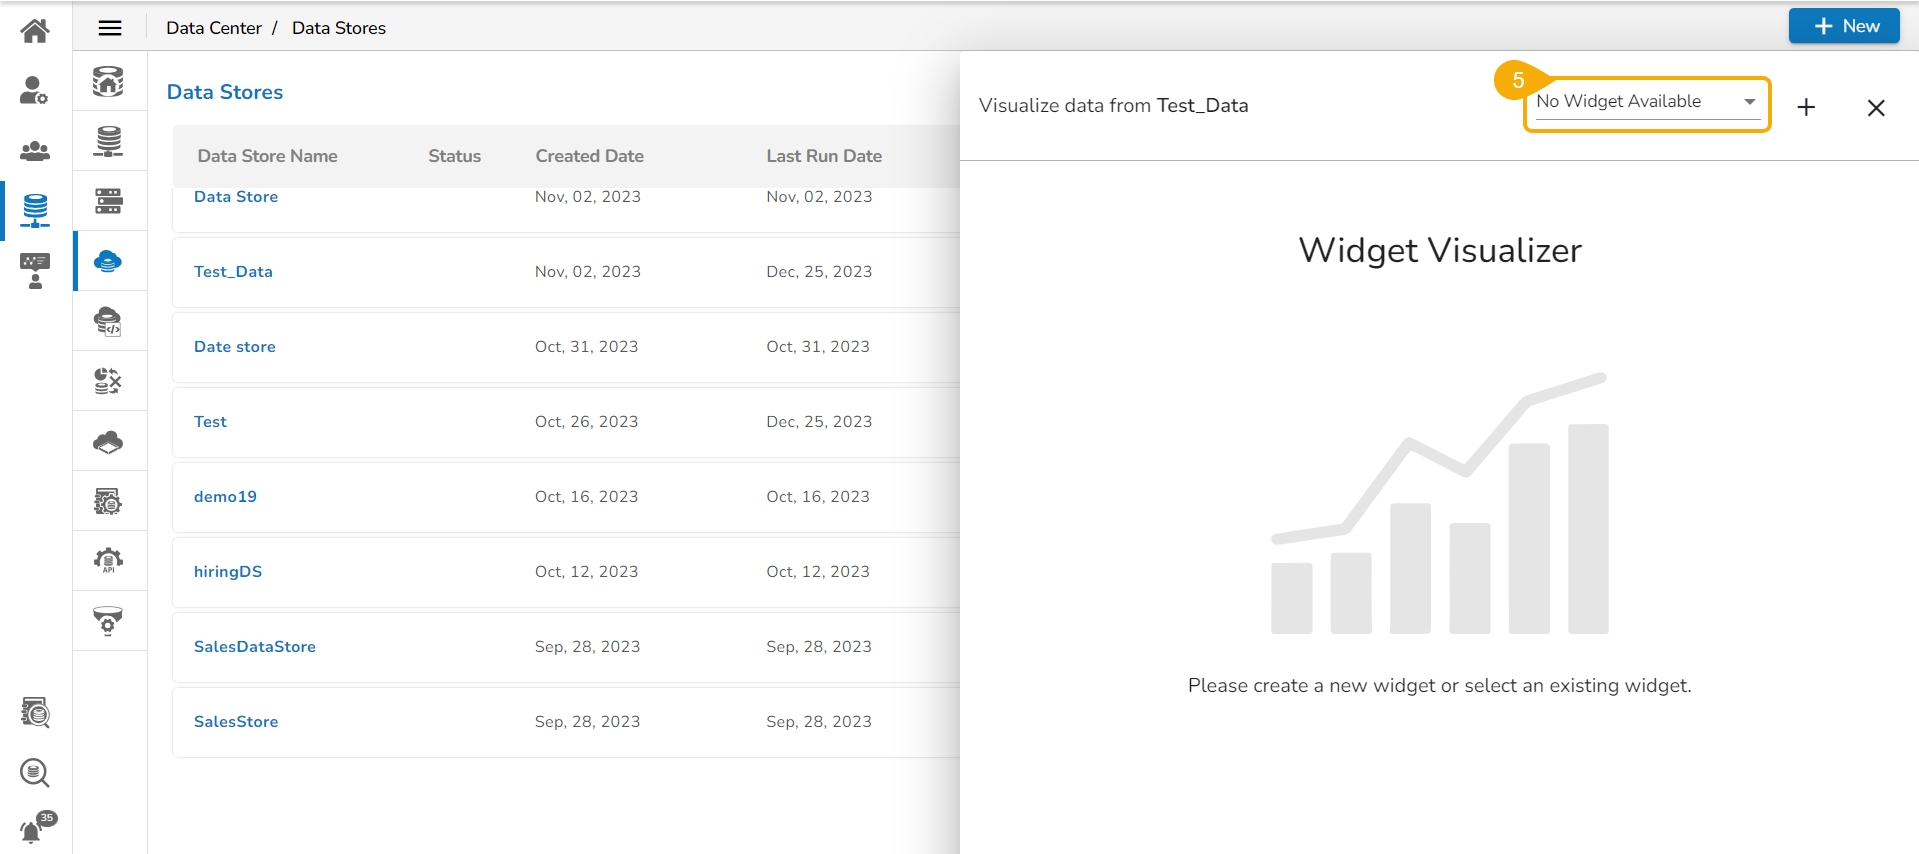Select the blue cloud data store icon
Viewport: 1919px width, 854px height.
108,261
